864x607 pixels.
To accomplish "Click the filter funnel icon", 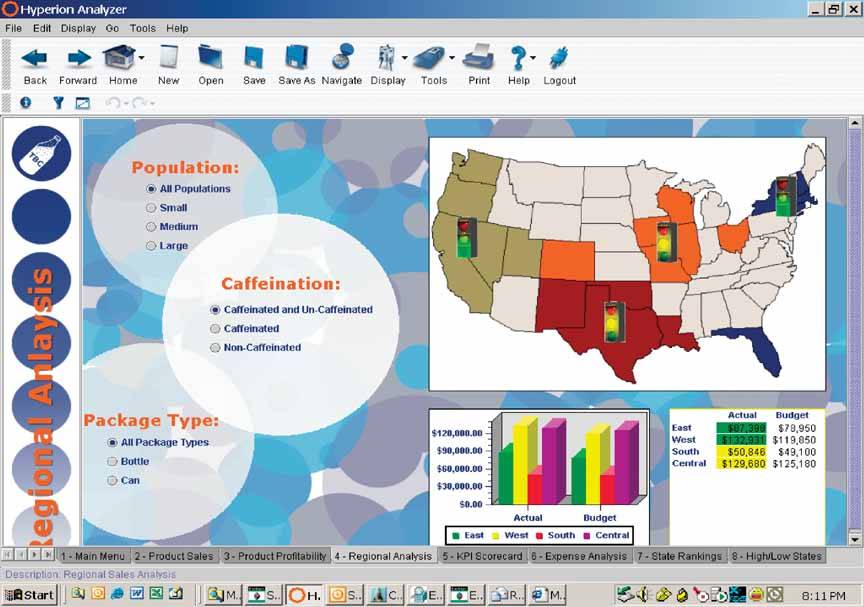I will (x=58, y=102).
